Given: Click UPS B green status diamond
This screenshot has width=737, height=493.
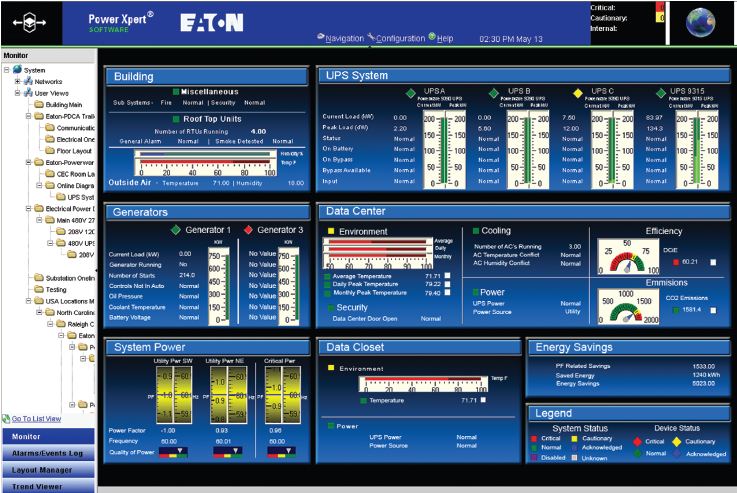Looking at the screenshot, I should [x=494, y=93].
